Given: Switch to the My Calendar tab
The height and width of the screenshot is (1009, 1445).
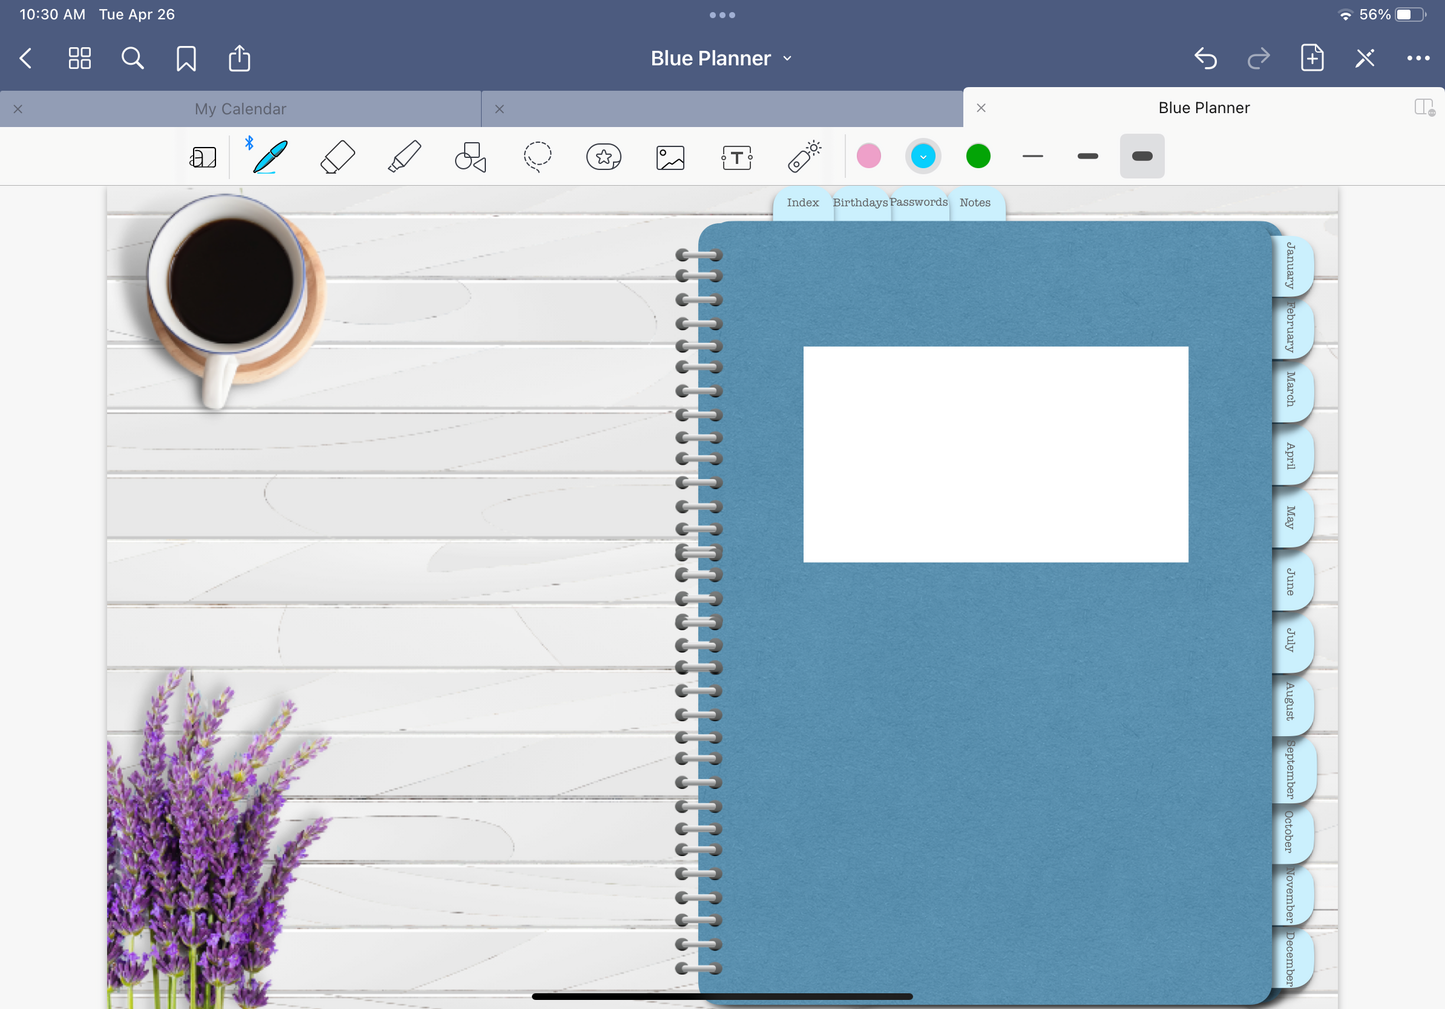Looking at the screenshot, I should [x=240, y=109].
